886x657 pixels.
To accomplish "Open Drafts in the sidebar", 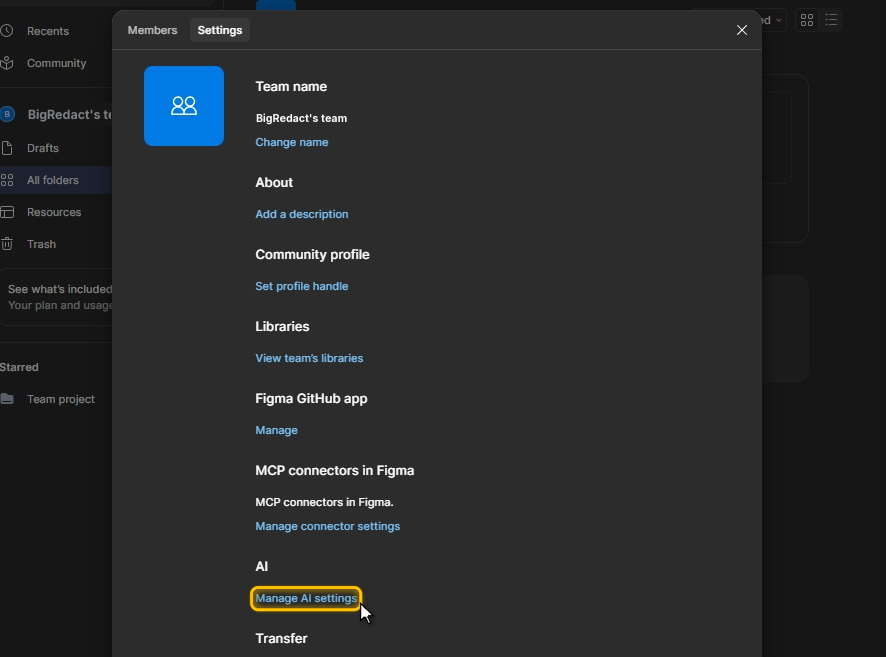I will 43,148.
